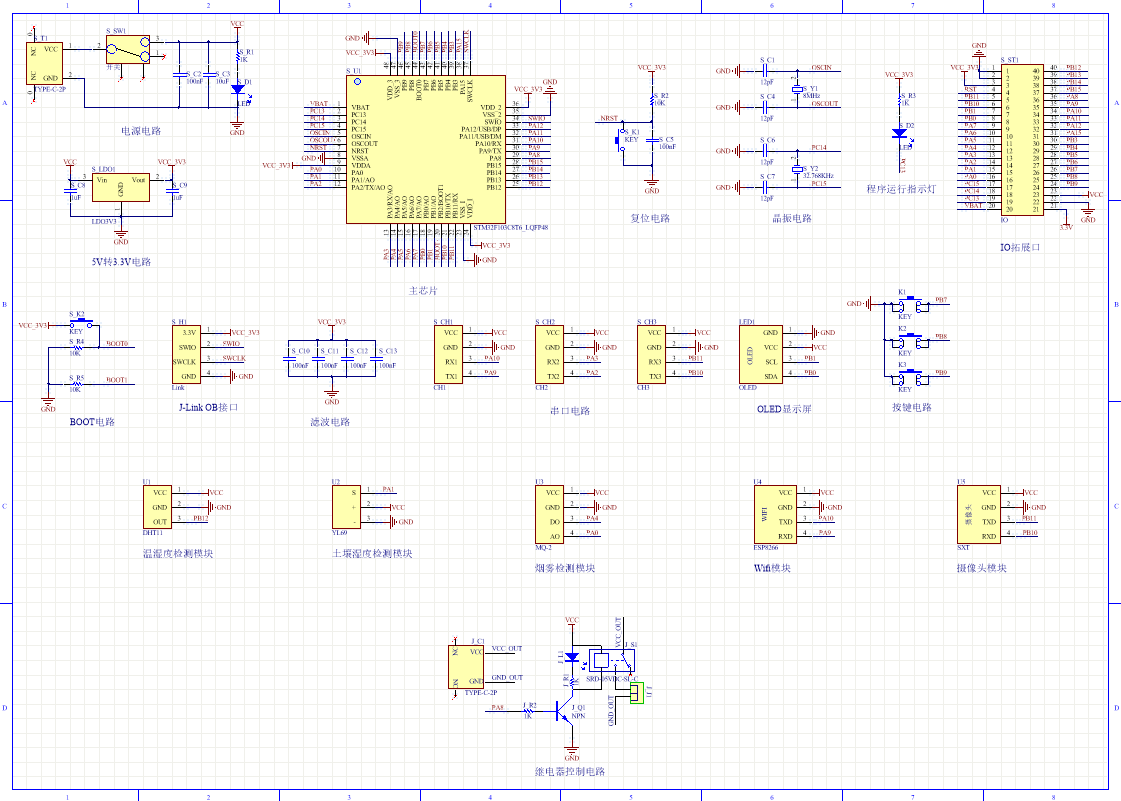Click the "5V转3.3V电路" section label
The height and width of the screenshot is (801, 1121).
(x=121, y=262)
